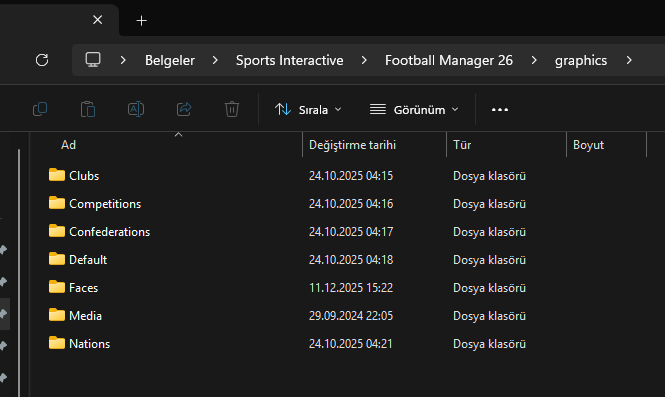Image resolution: width=665 pixels, height=397 pixels.
Task: Click date 29.09.2024 22:05 of Media
Action: click(351, 316)
